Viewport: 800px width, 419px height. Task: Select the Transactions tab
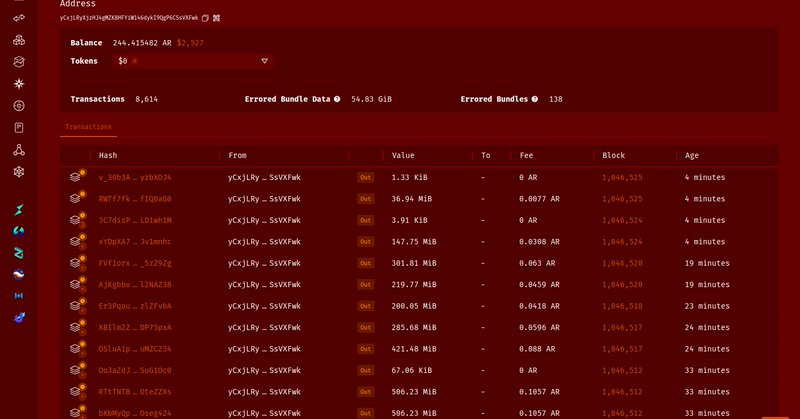point(88,127)
